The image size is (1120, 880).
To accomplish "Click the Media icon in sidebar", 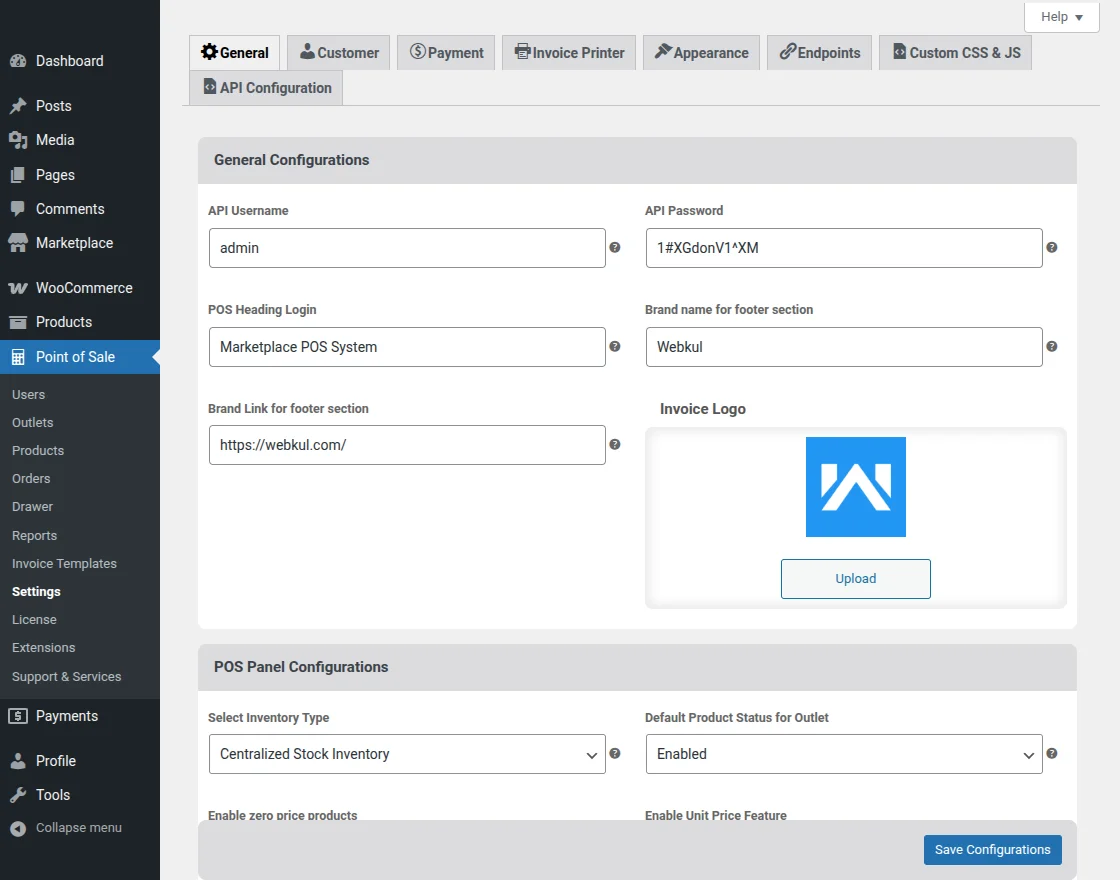I will 18,140.
